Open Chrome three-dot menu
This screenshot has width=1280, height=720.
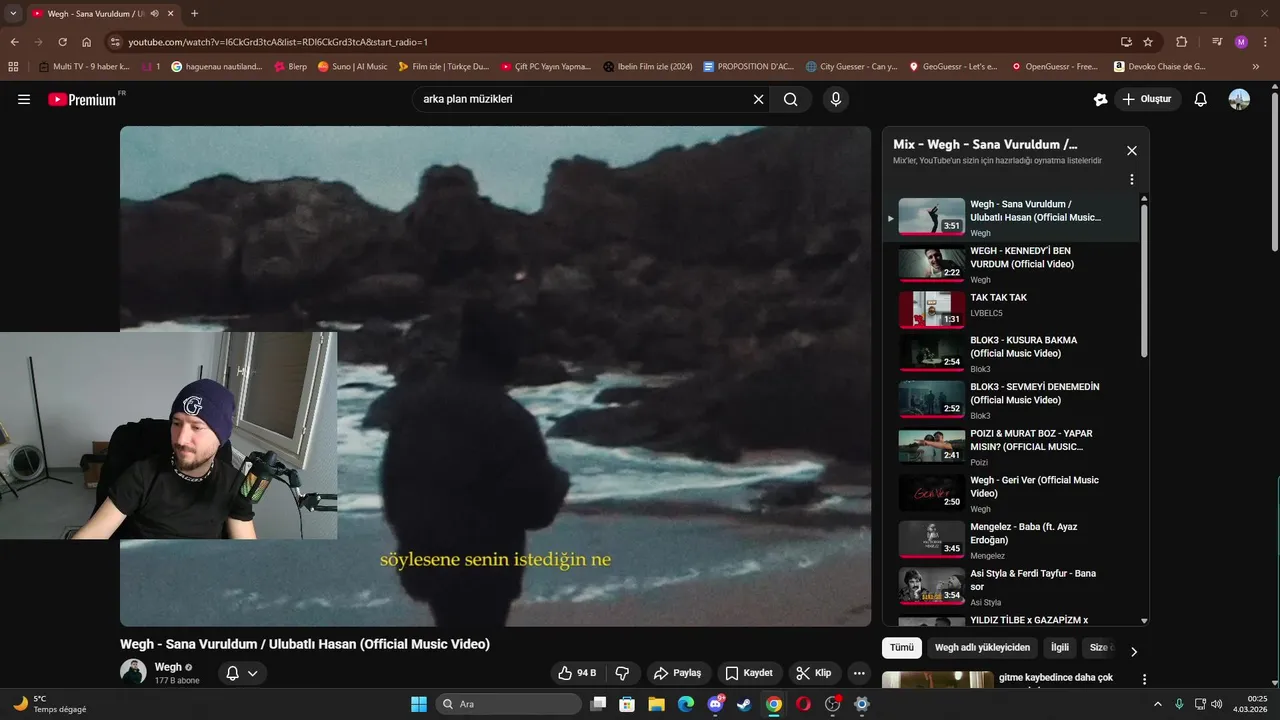(1265, 42)
